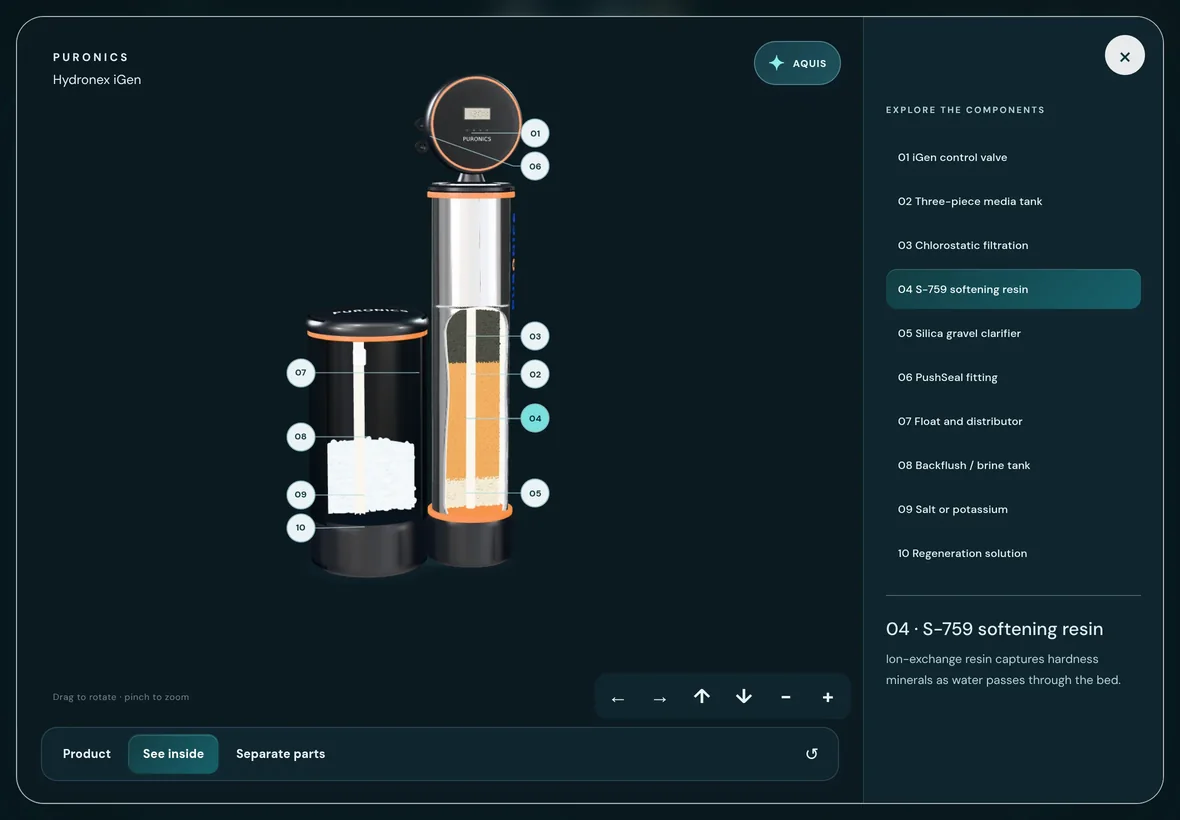Viewport: 1180px width, 820px height.
Task: Switch to the Separate parts tab
Action: pyautogui.click(x=281, y=754)
